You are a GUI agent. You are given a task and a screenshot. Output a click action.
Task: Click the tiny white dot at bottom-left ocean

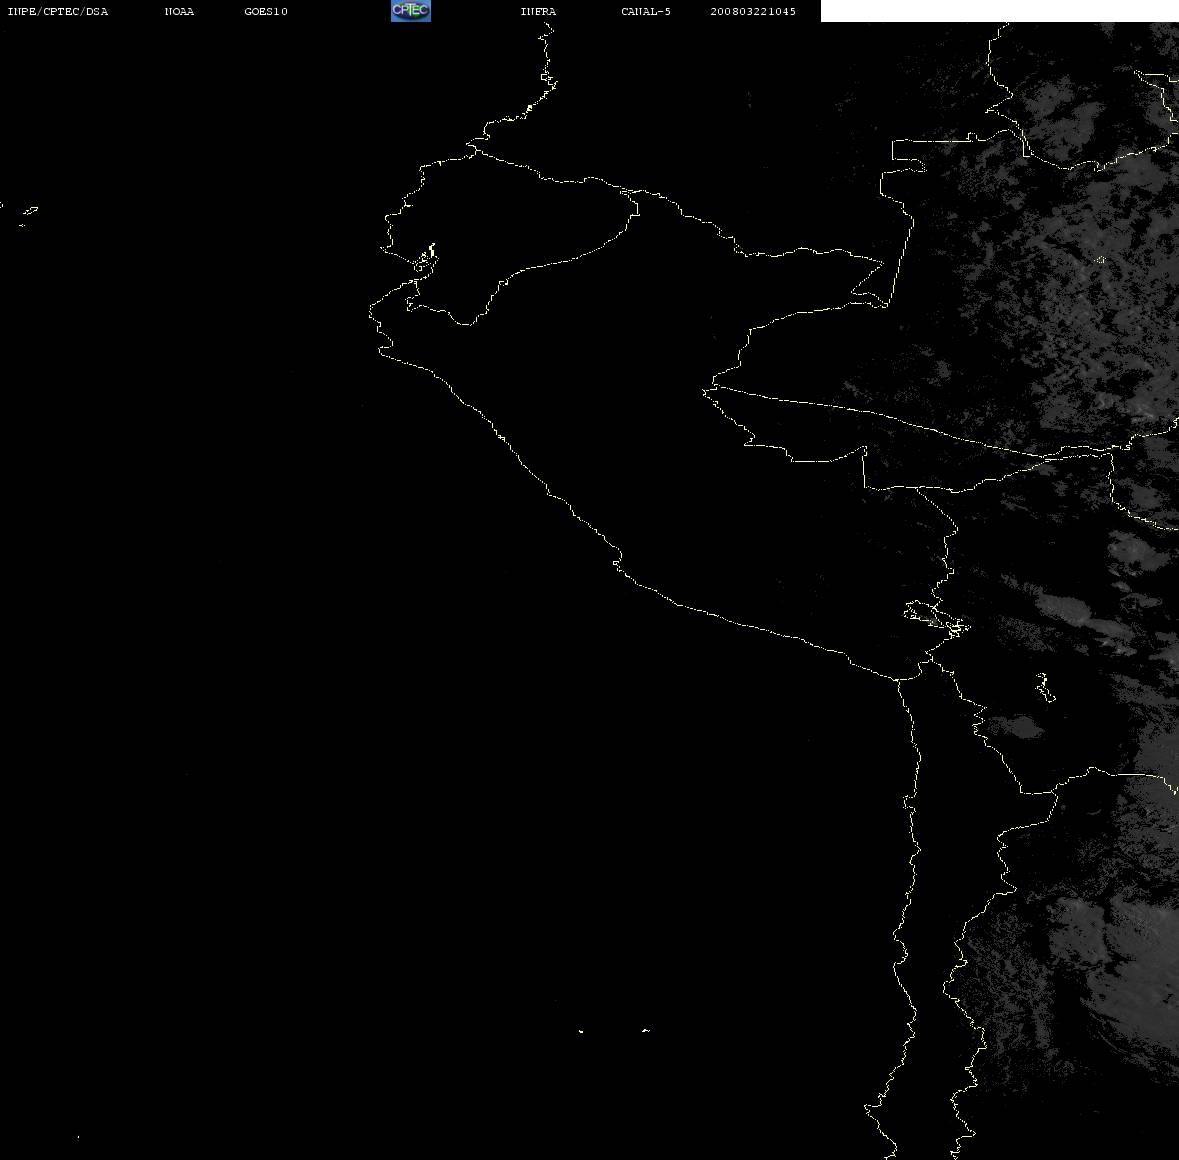point(77,1137)
